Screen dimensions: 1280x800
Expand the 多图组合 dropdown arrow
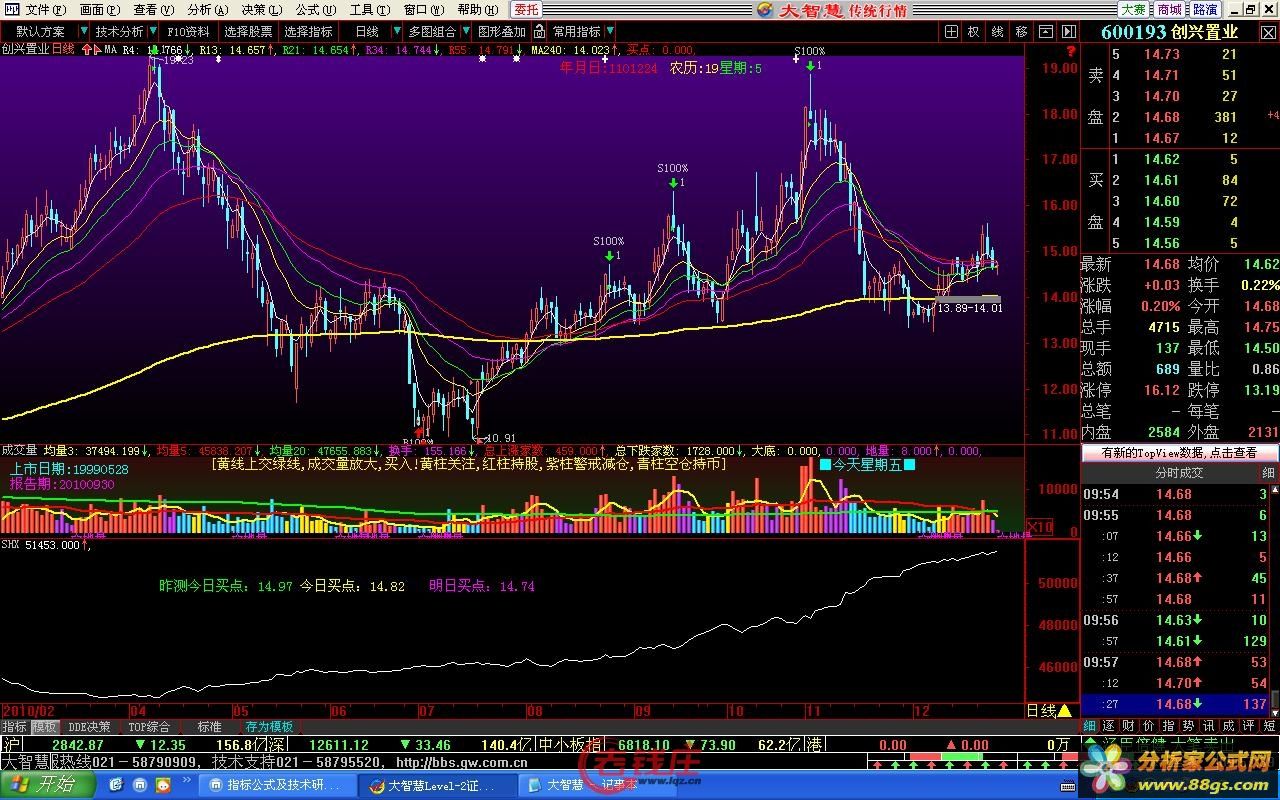(464, 32)
